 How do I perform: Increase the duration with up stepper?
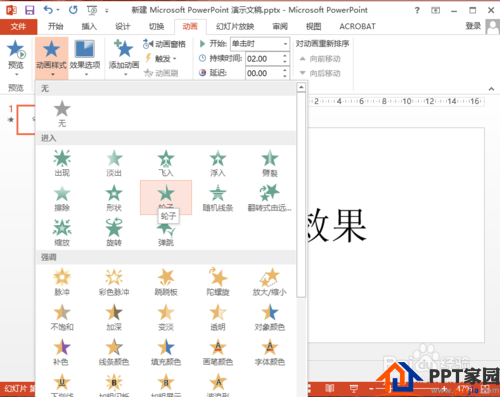click(x=285, y=56)
